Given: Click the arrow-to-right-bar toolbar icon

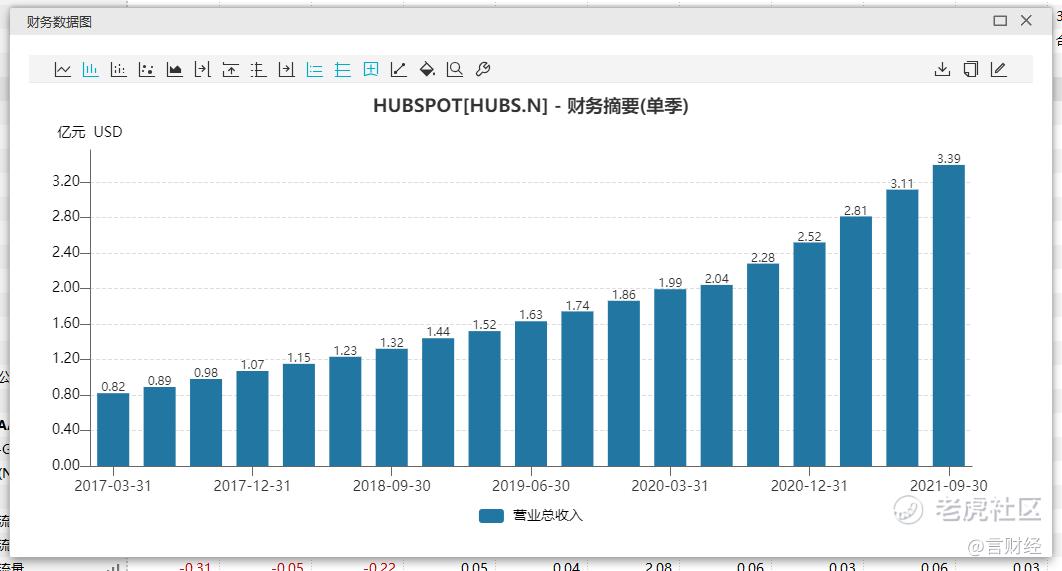Looking at the screenshot, I should click(286, 69).
